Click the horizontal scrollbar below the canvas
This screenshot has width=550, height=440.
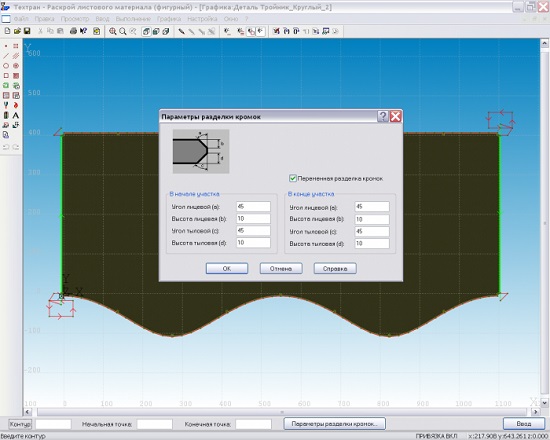[x=282, y=412]
